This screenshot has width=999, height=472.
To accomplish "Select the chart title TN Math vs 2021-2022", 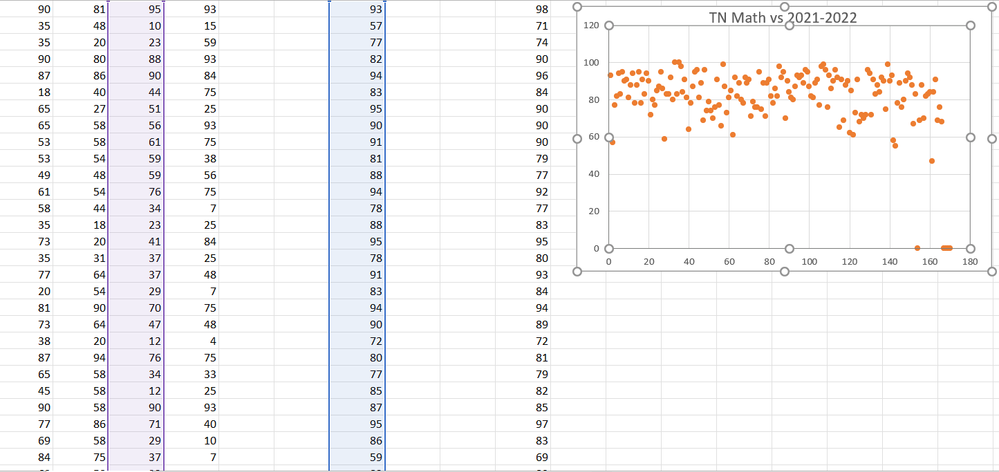I will [x=783, y=18].
